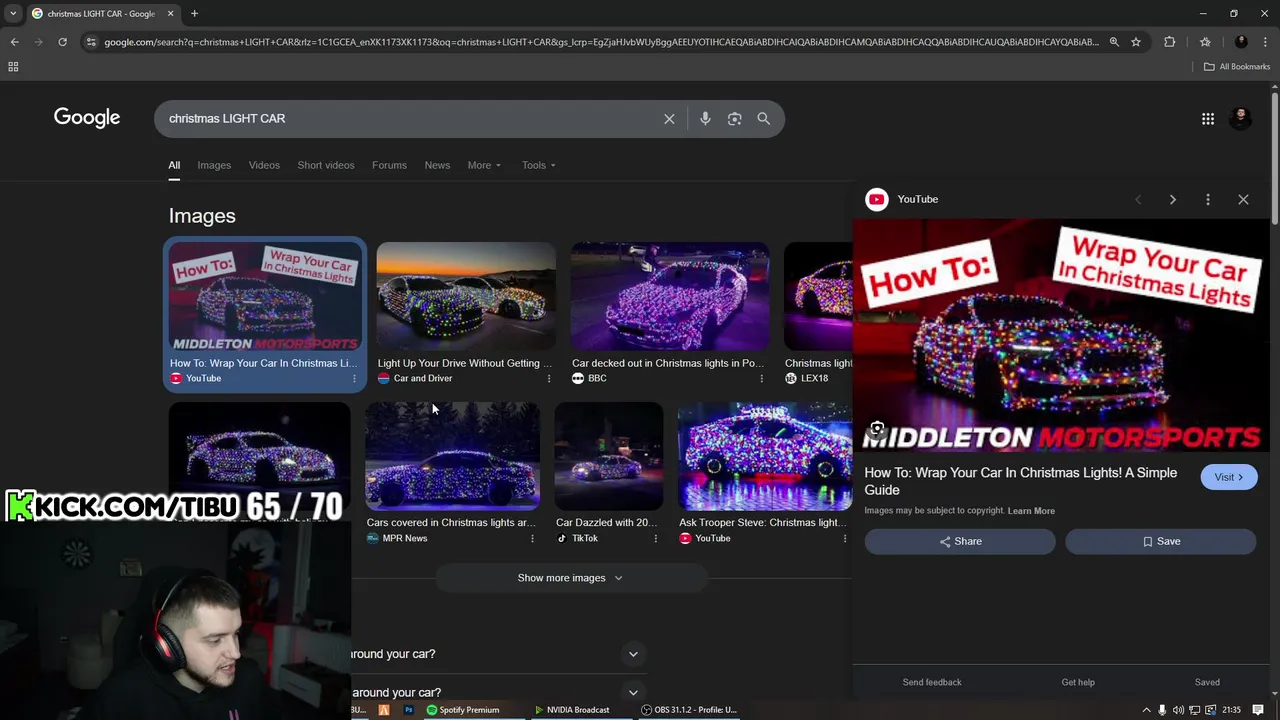Screen dimensions: 1280x720
Task: Switch to the Images tab
Action: (x=214, y=166)
